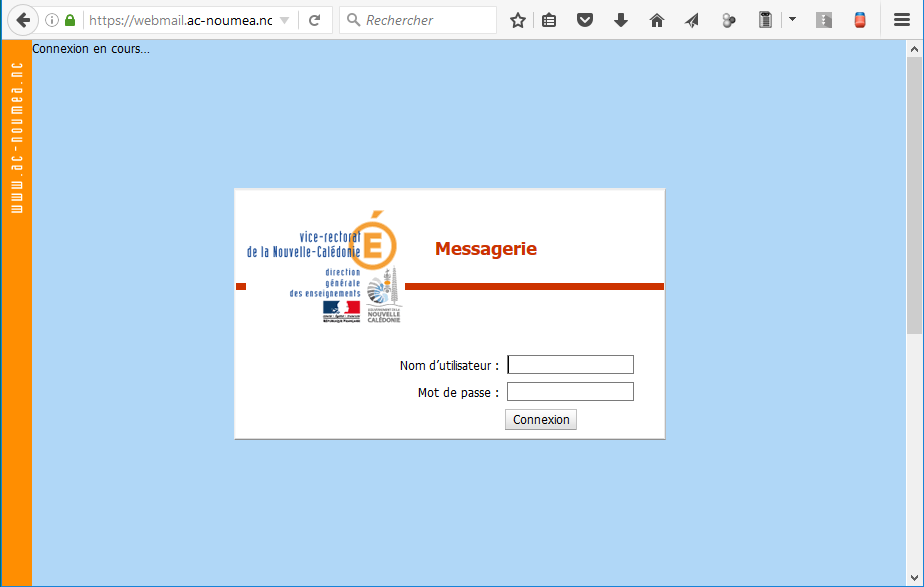The width and height of the screenshot is (924, 587).
Task: Click the webmail address bar URL
Action: (x=180, y=20)
